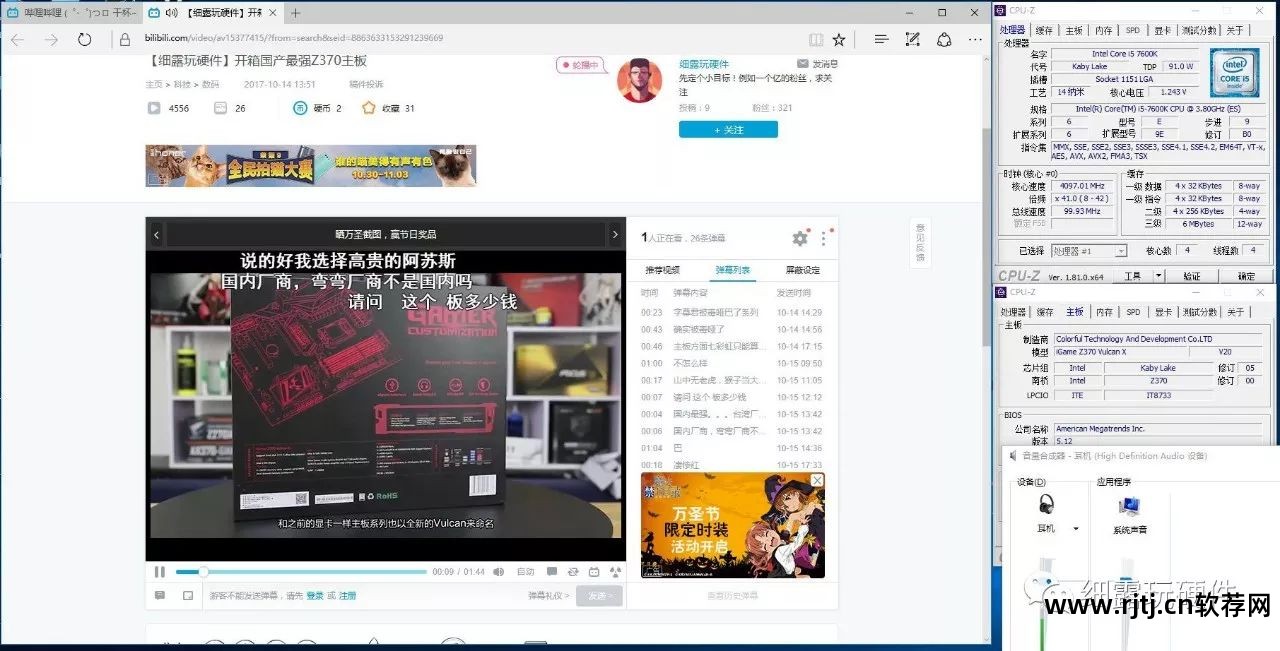Add page to favorites with star icon
This screenshot has height=651, width=1280.
[x=838, y=40]
